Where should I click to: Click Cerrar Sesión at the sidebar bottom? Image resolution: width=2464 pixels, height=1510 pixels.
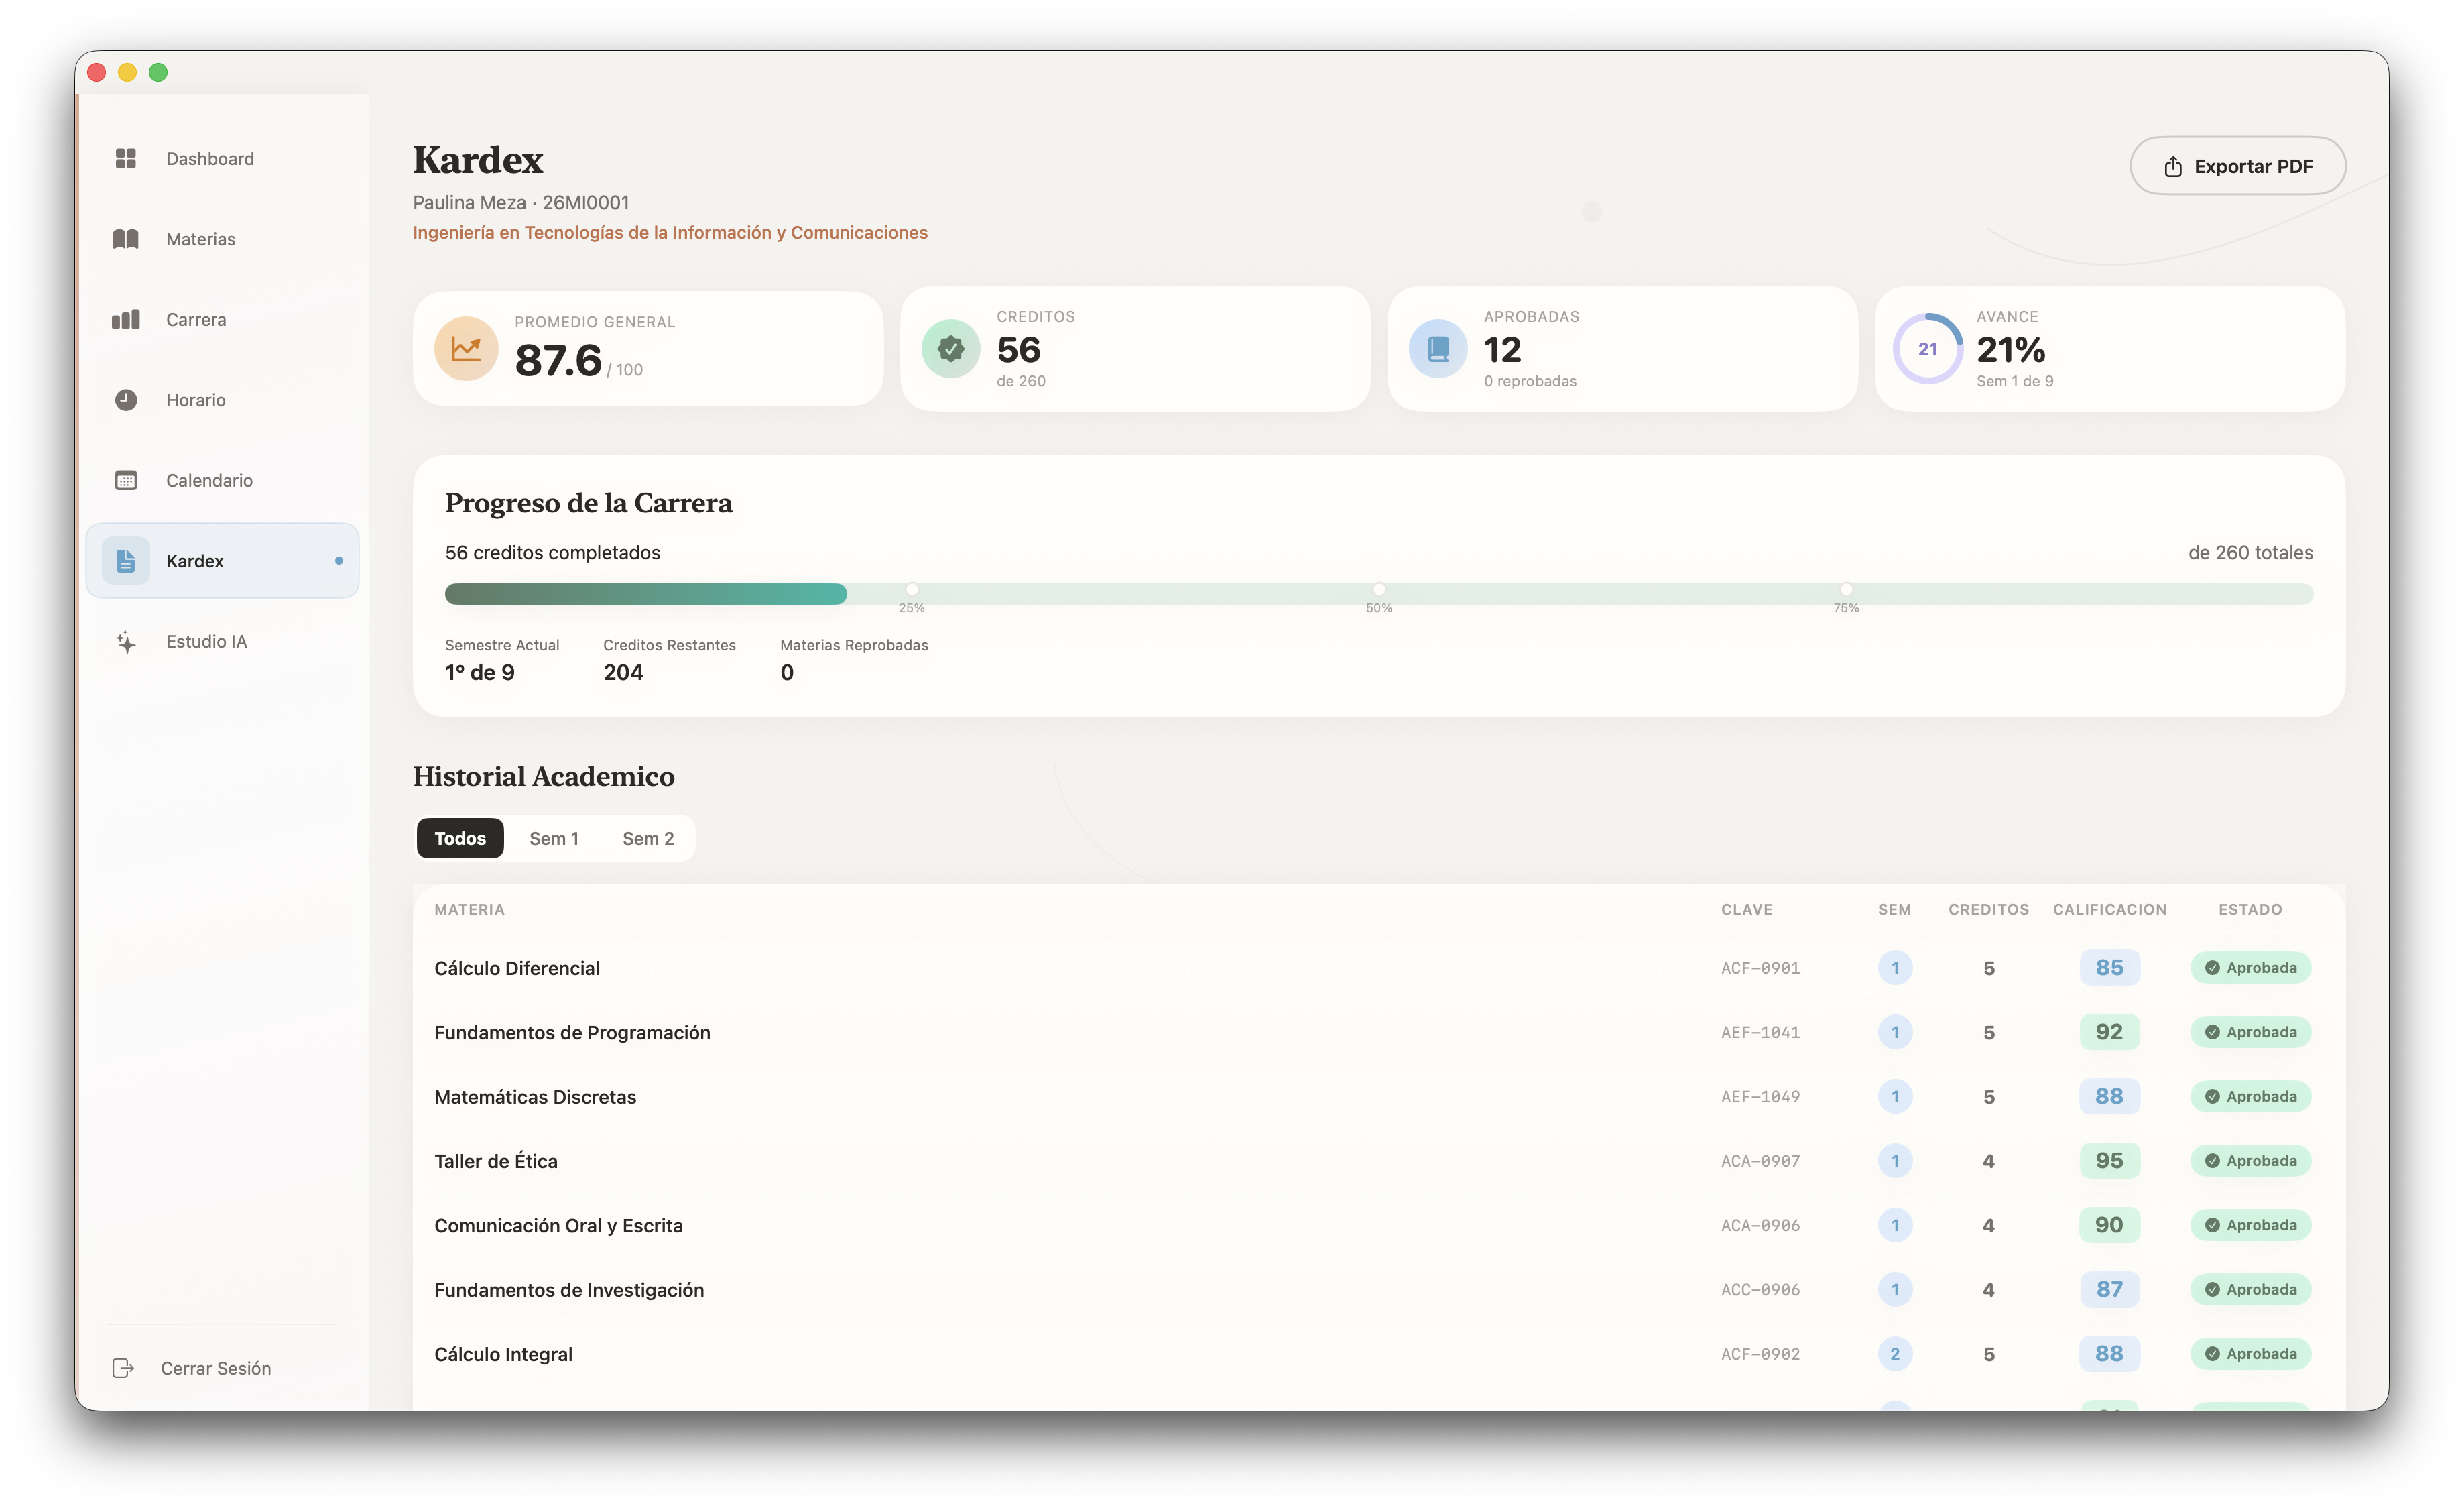point(216,1368)
